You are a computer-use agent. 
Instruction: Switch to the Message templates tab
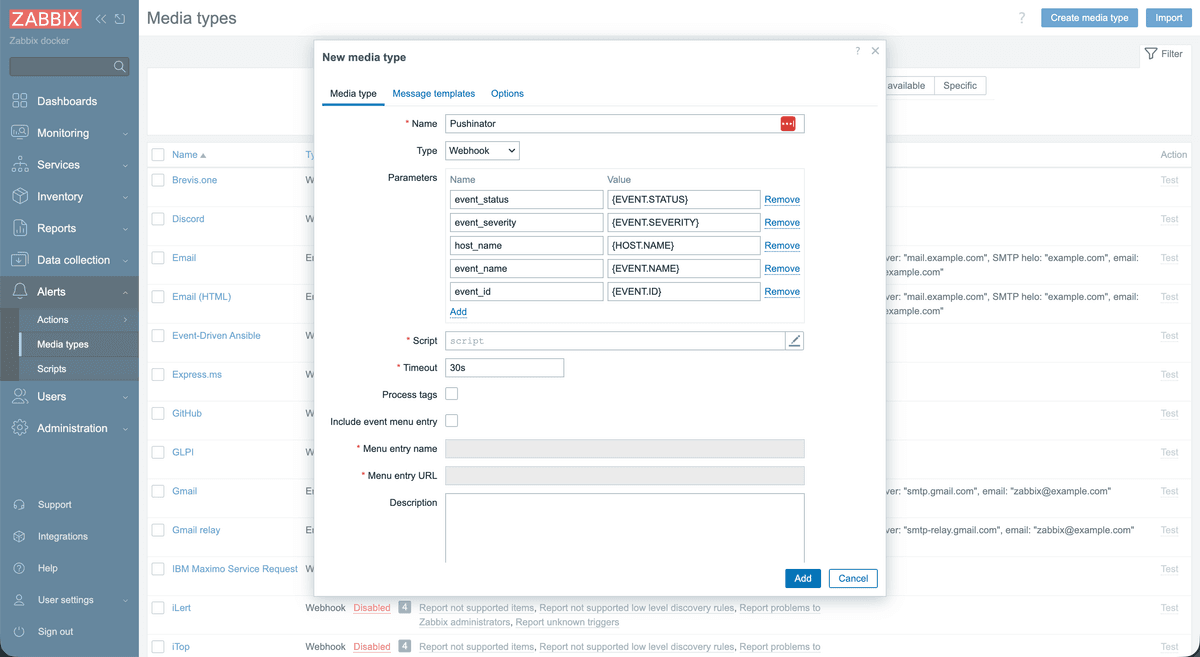point(434,93)
